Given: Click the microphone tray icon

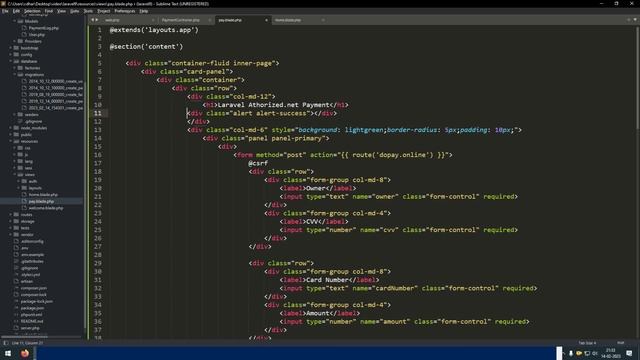Looking at the screenshot, I should [x=571, y=353].
